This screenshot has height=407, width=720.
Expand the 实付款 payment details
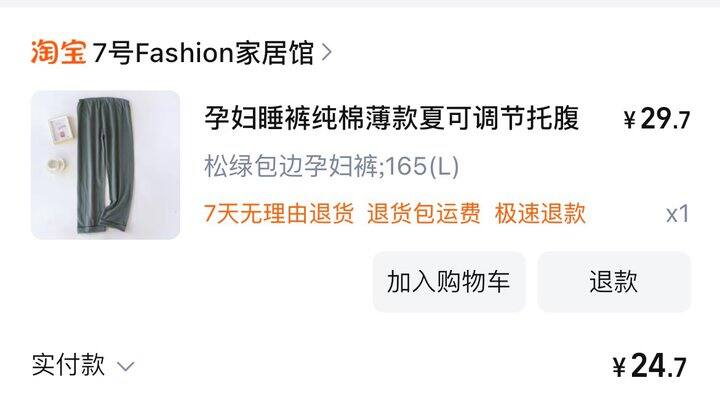[x=83, y=366]
